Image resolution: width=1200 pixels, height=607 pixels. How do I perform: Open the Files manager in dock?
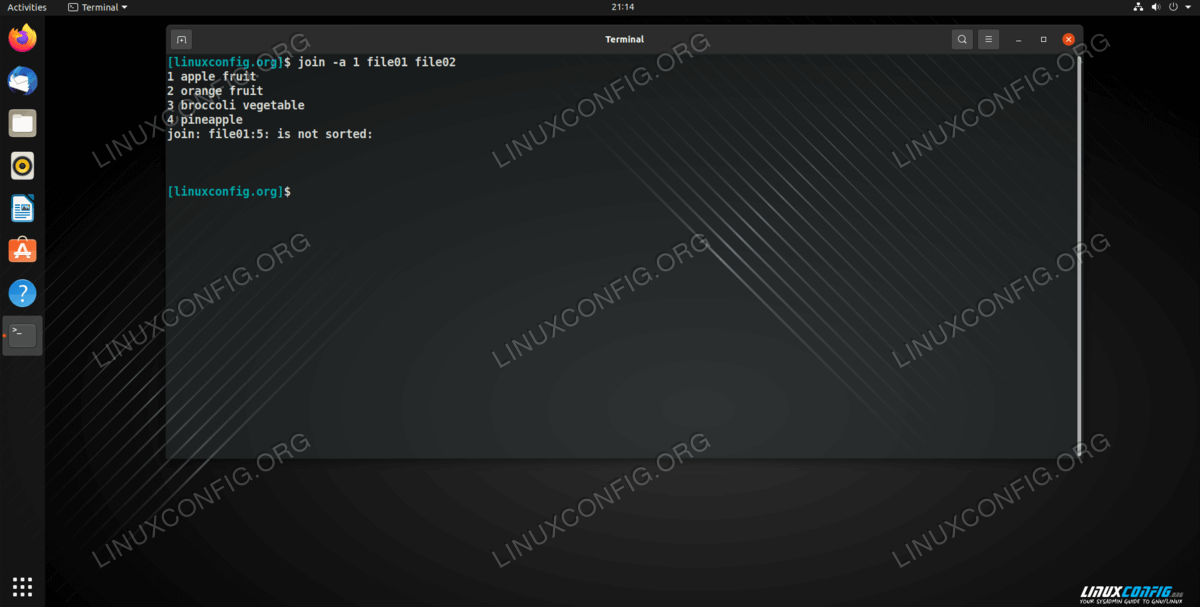tap(22, 124)
